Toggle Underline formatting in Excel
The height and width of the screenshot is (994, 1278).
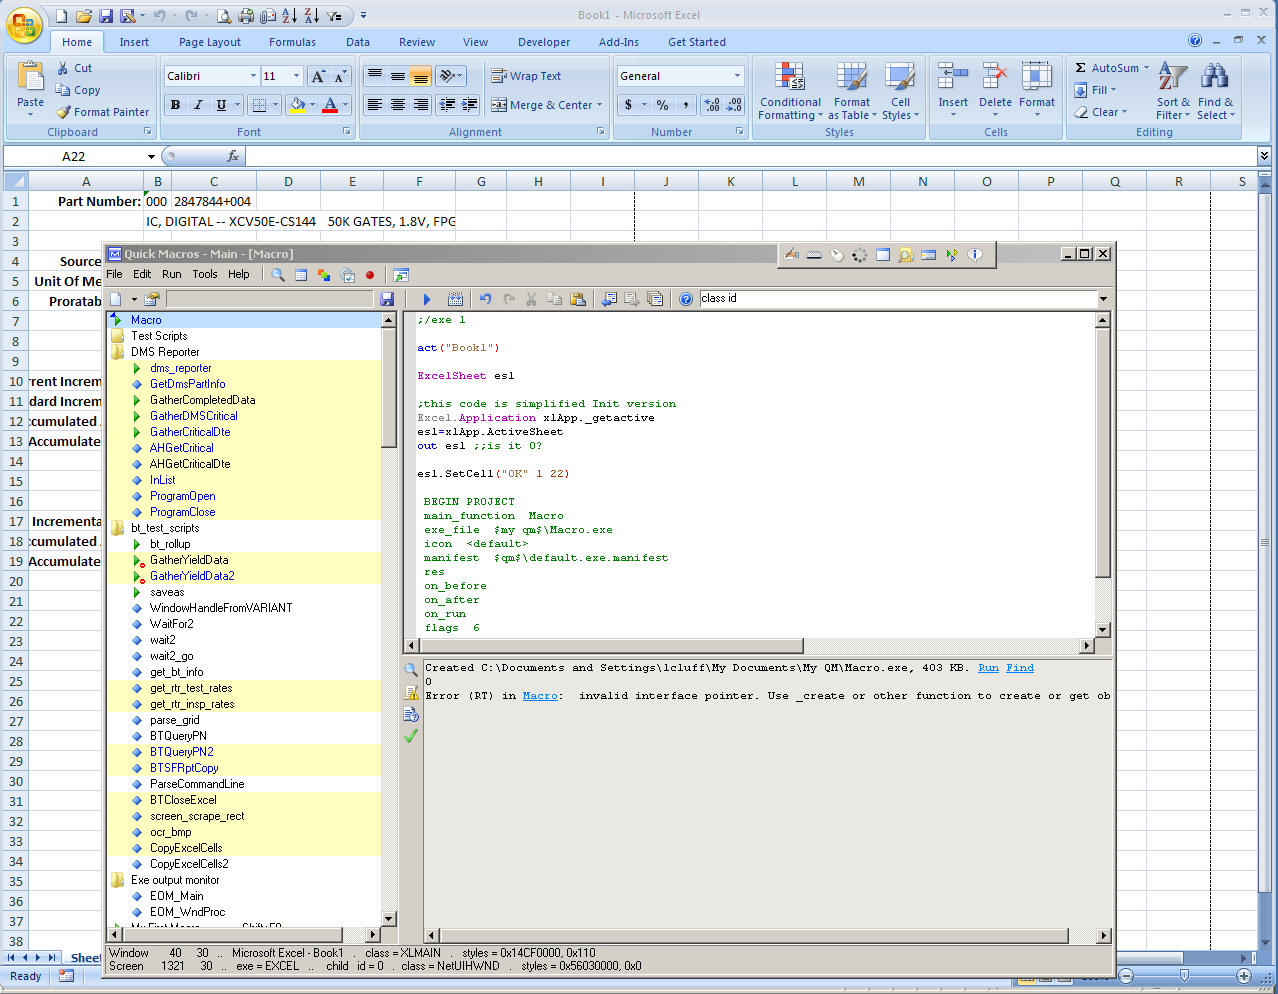(221, 105)
